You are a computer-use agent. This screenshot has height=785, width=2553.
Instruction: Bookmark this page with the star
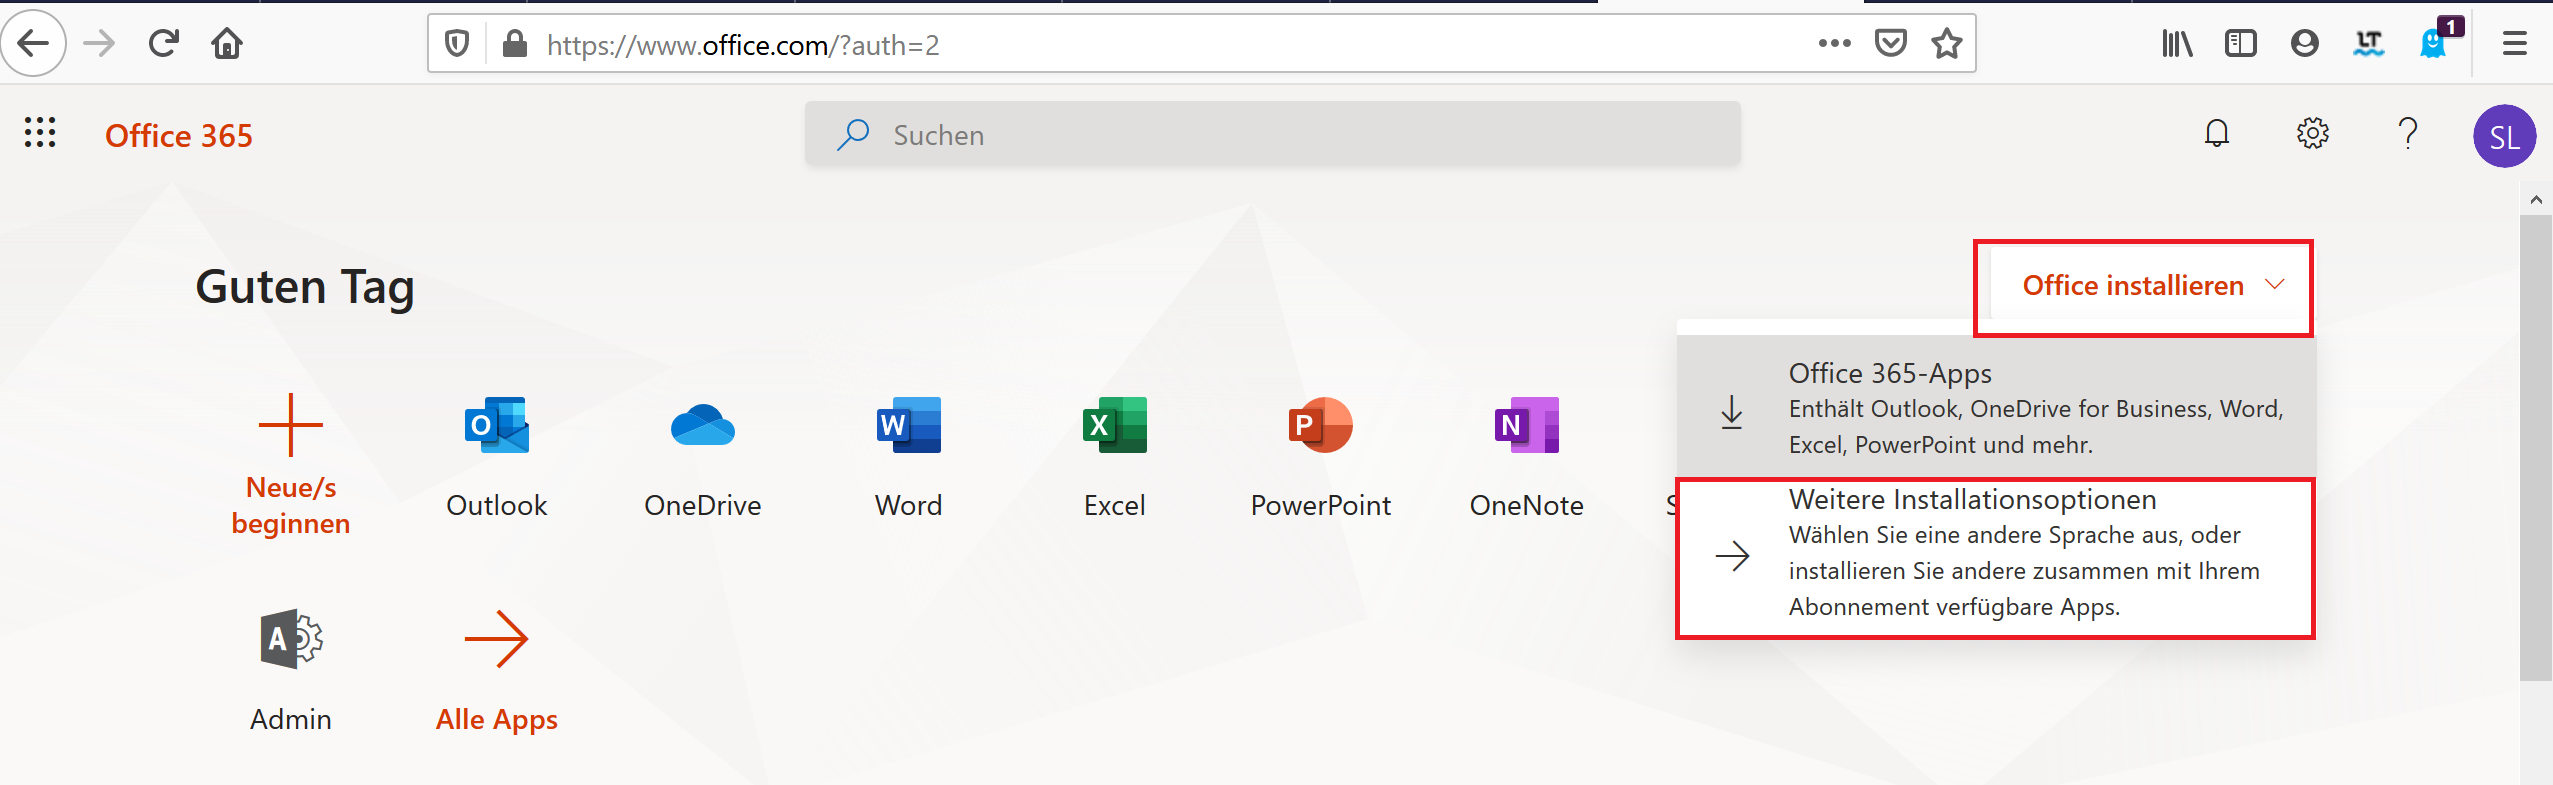(1946, 43)
